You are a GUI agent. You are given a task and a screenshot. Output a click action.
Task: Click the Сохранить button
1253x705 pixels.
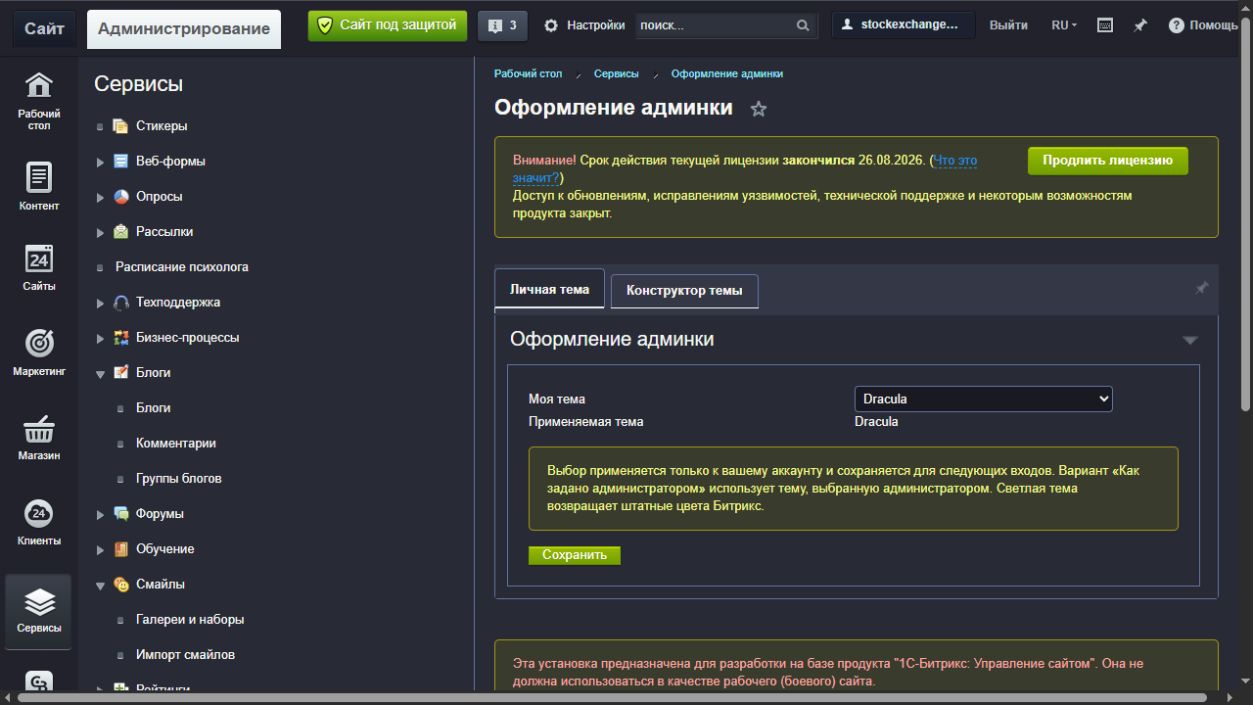click(574, 555)
